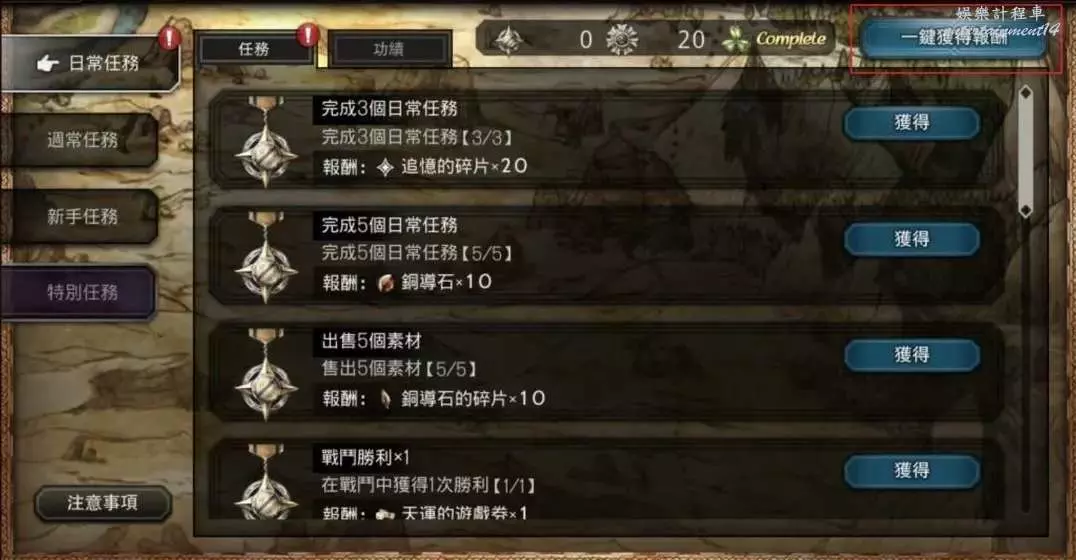Open the 新手任務 category
The height and width of the screenshot is (560, 1076).
click(x=80, y=216)
